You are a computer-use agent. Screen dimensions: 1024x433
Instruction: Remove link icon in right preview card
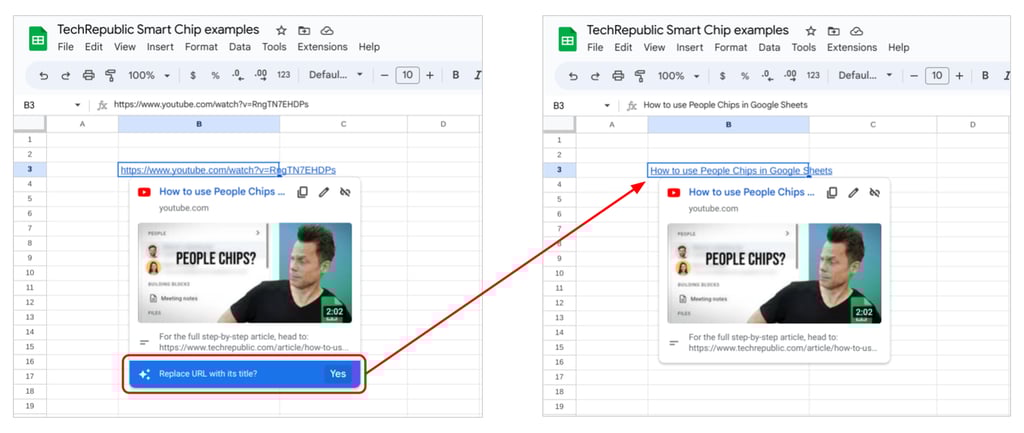(x=875, y=193)
